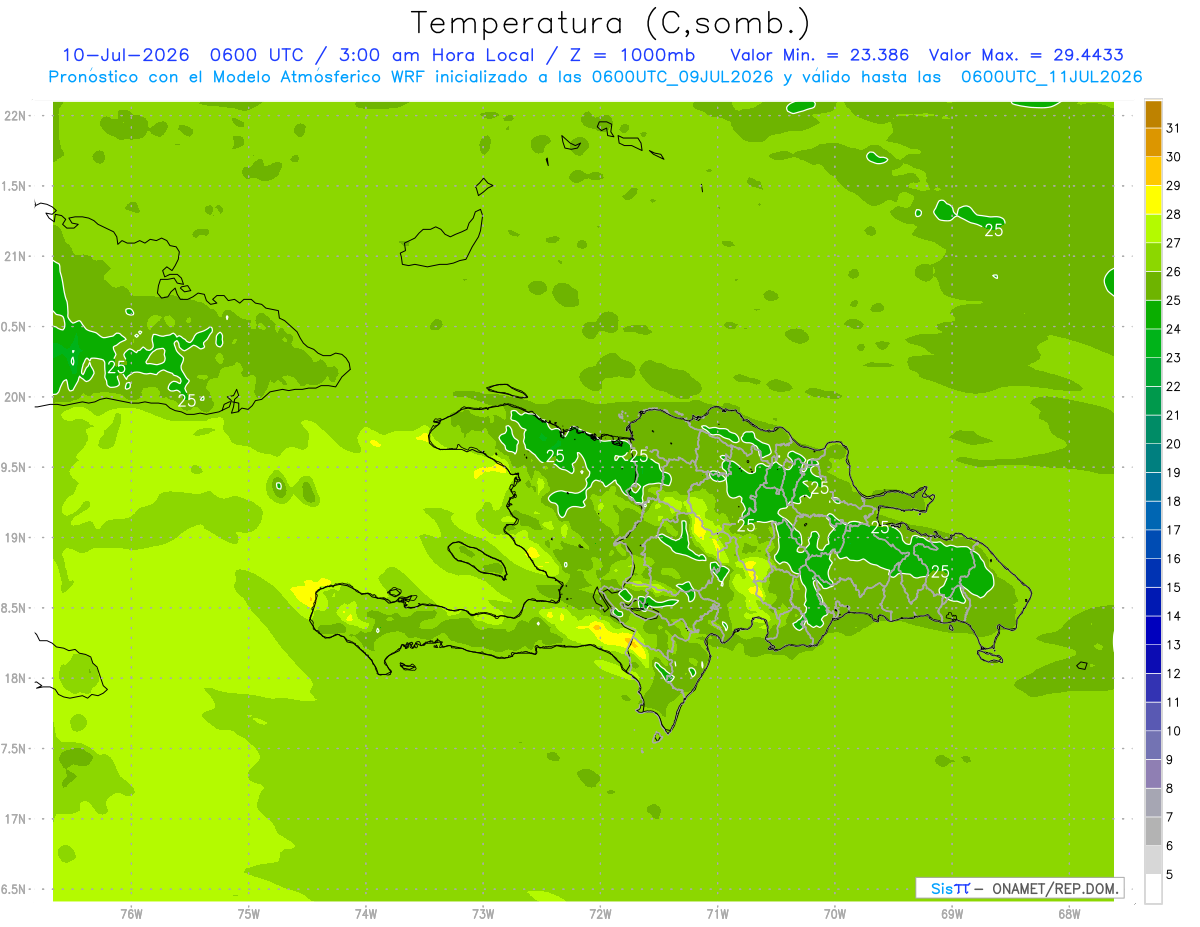Viewport: 1200px width, 927px height.
Task: Select the purple 9 degree legend color
Action: click(1153, 746)
